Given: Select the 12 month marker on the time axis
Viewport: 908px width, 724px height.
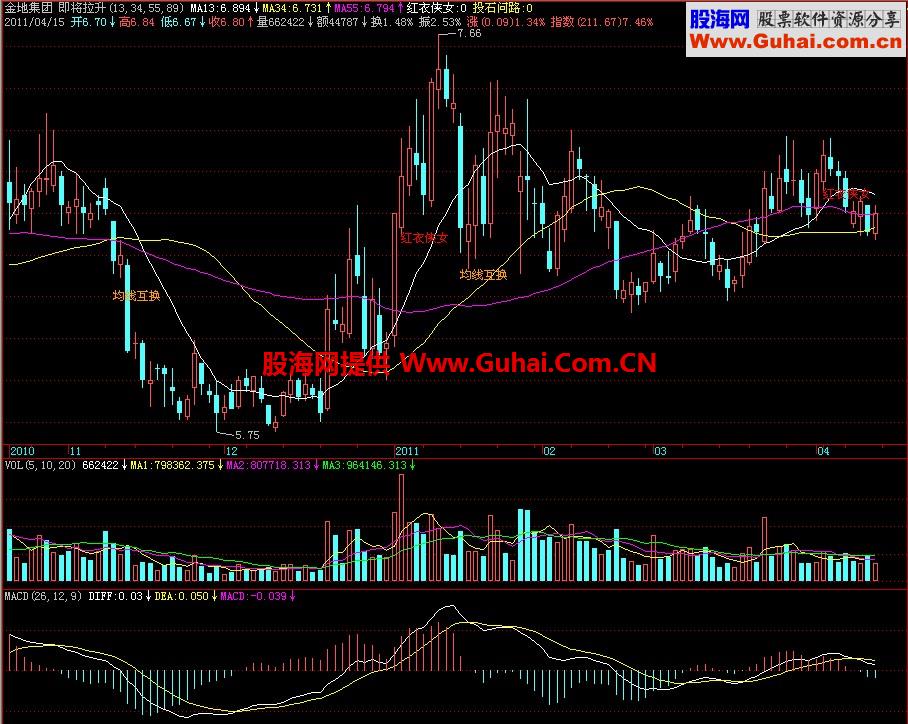Looking at the screenshot, I should [231, 451].
